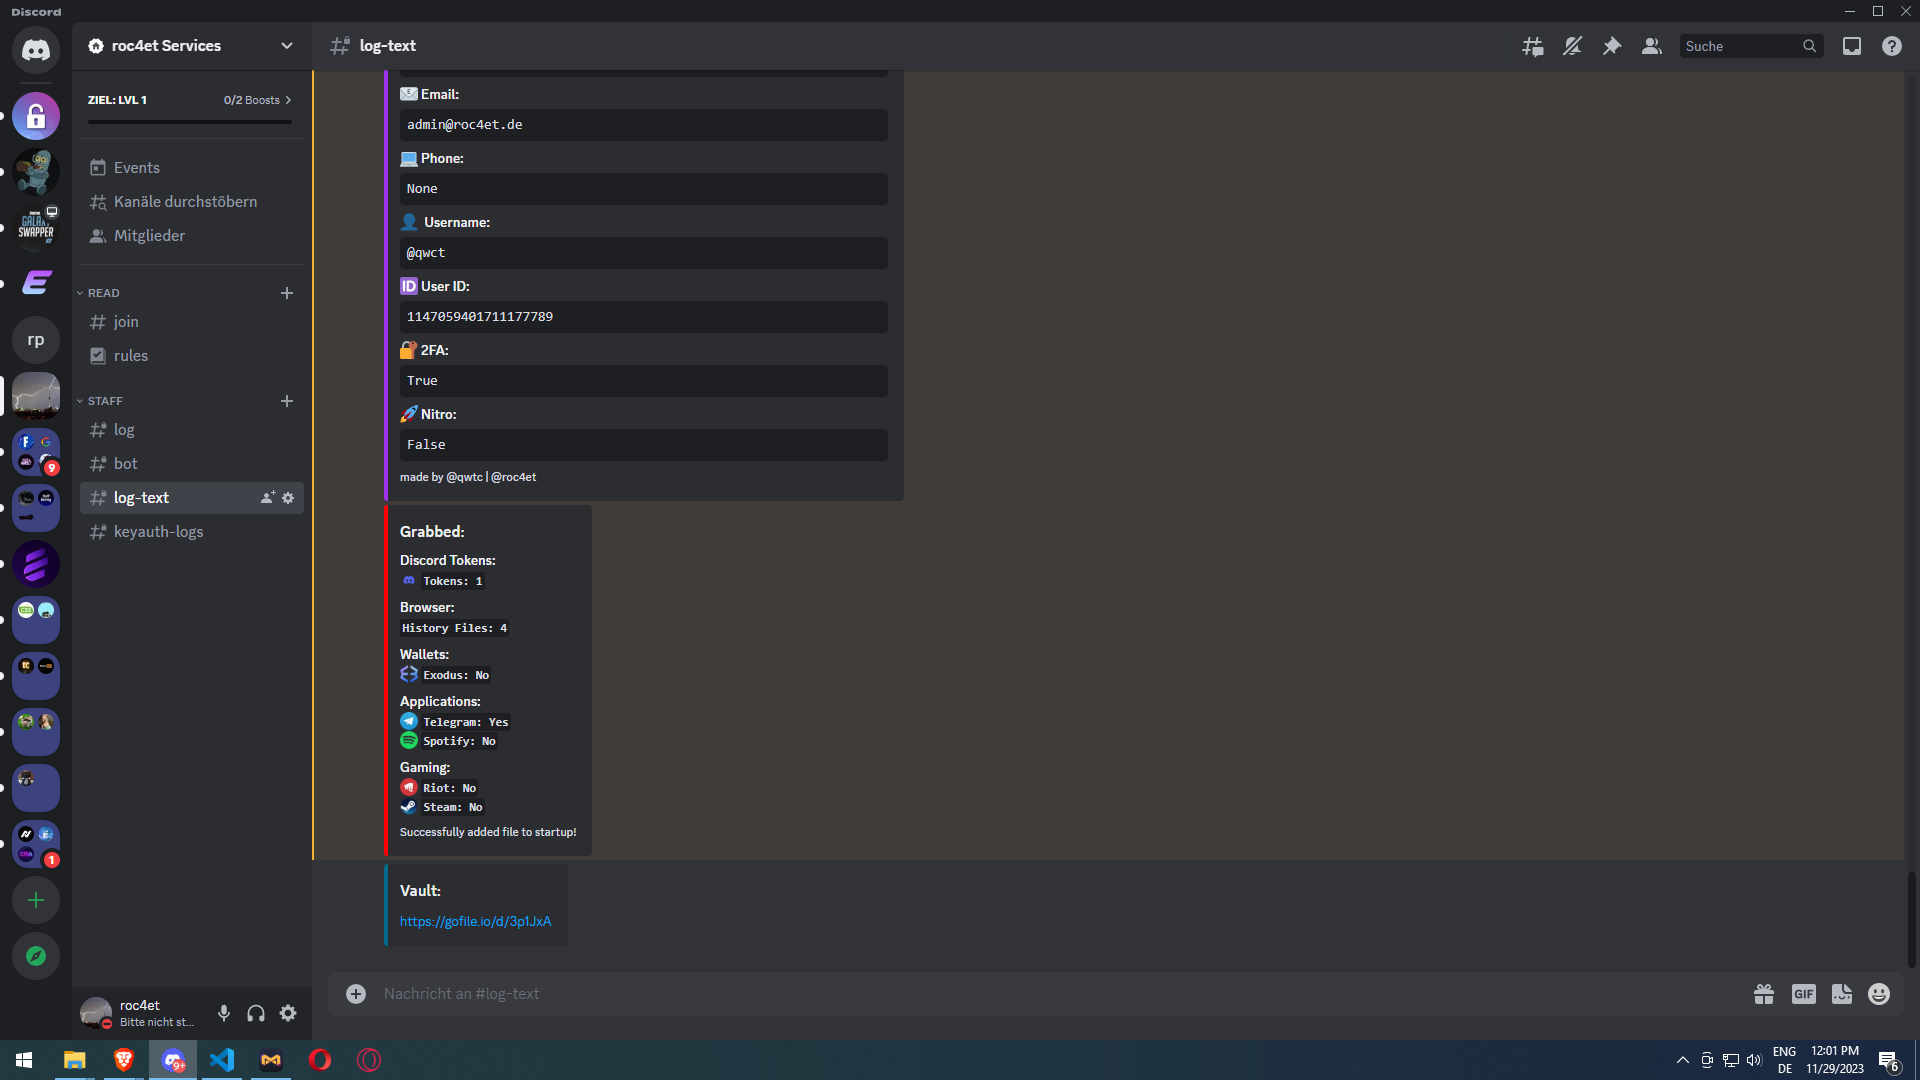Toggle microphone mute in user panel
Viewport: 1920px width, 1080px height.
click(x=224, y=1013)
